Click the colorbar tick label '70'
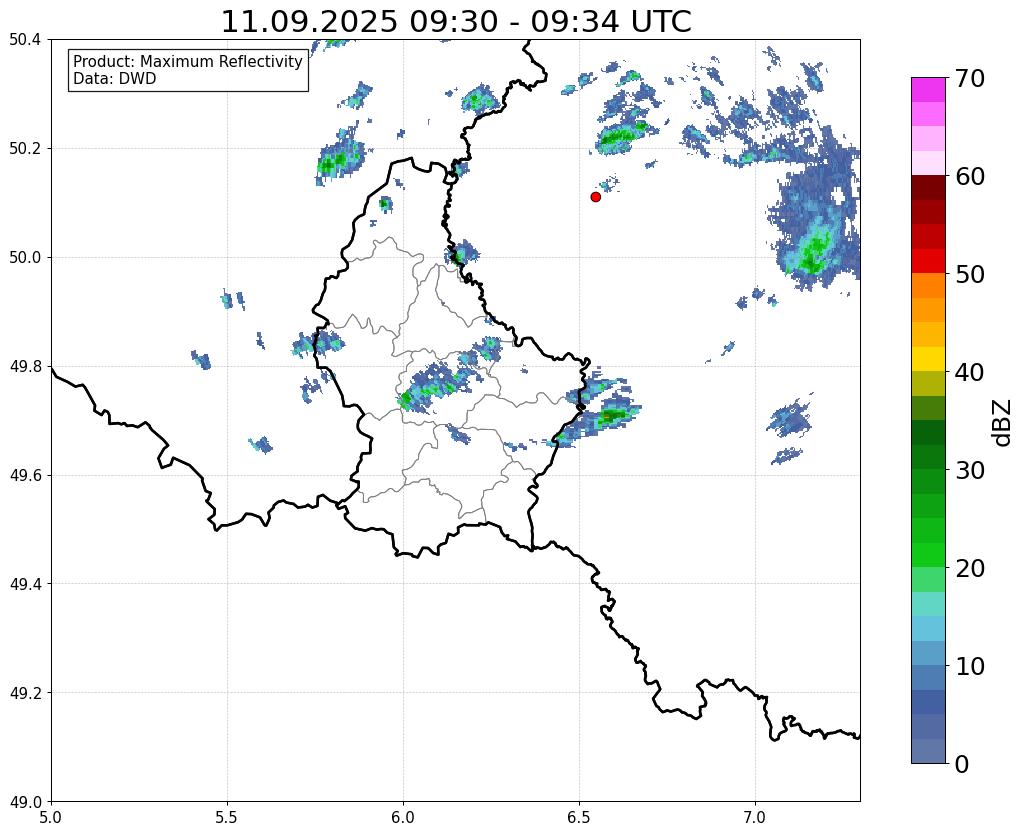This screenshot has width=1023, height=834. (970, 78)
